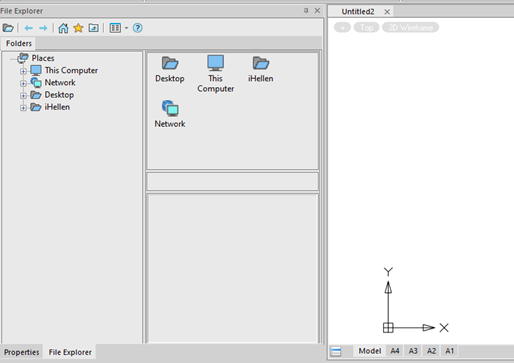
Task: Switch to the Properties tab
Action: (x=21, y=352)
